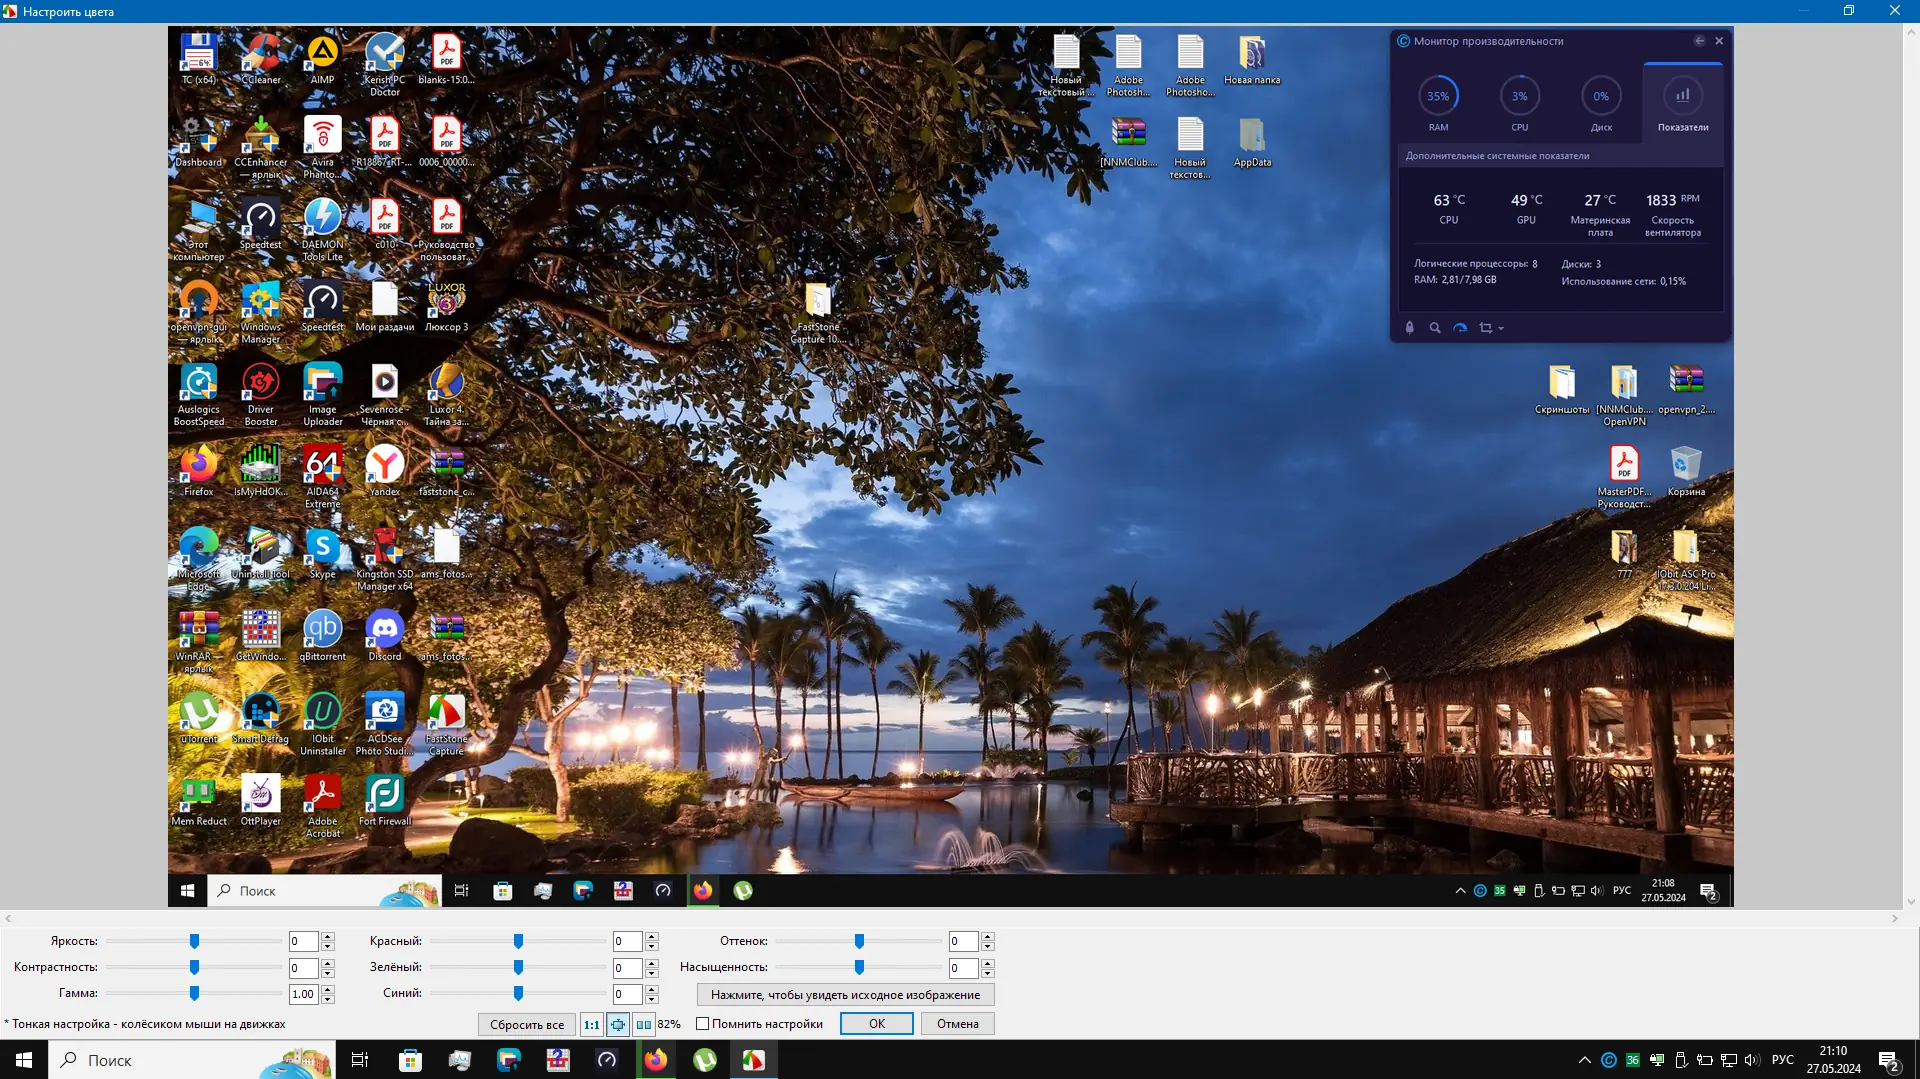Click the Красный value input field
This screenshot has width=1920, height=1079.
coord(627,941)
